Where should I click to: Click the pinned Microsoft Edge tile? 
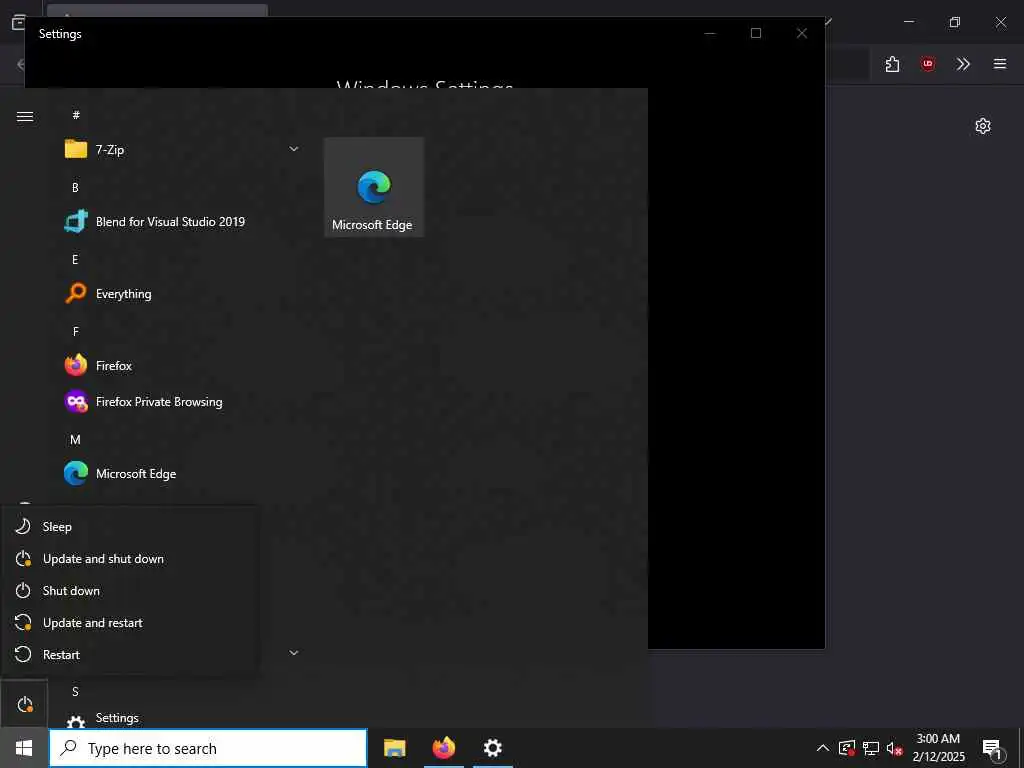pos(374,187)
